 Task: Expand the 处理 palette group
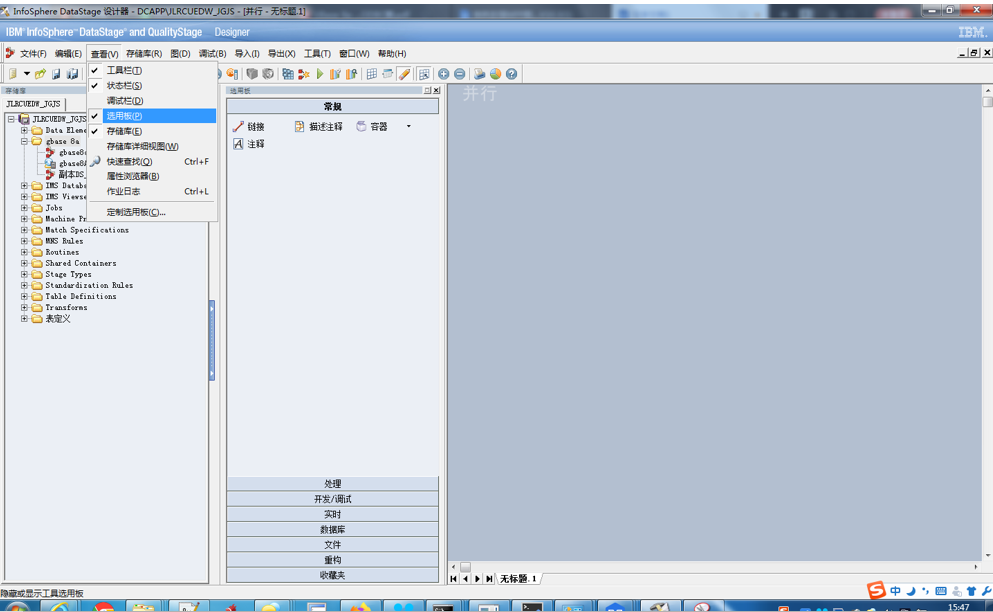tap(332, 483)
